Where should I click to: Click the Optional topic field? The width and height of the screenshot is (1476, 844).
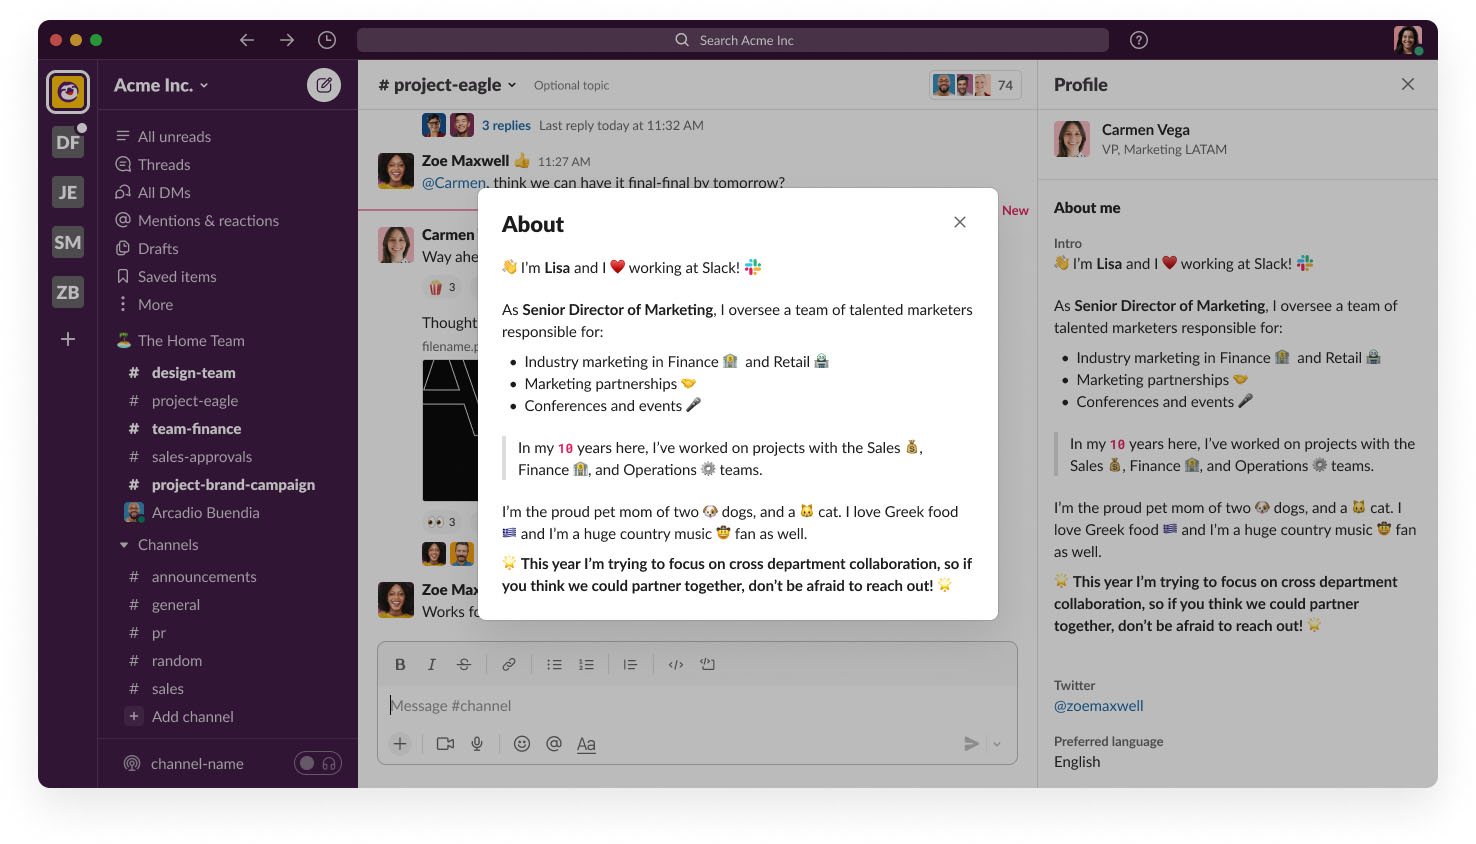(571, 85)
